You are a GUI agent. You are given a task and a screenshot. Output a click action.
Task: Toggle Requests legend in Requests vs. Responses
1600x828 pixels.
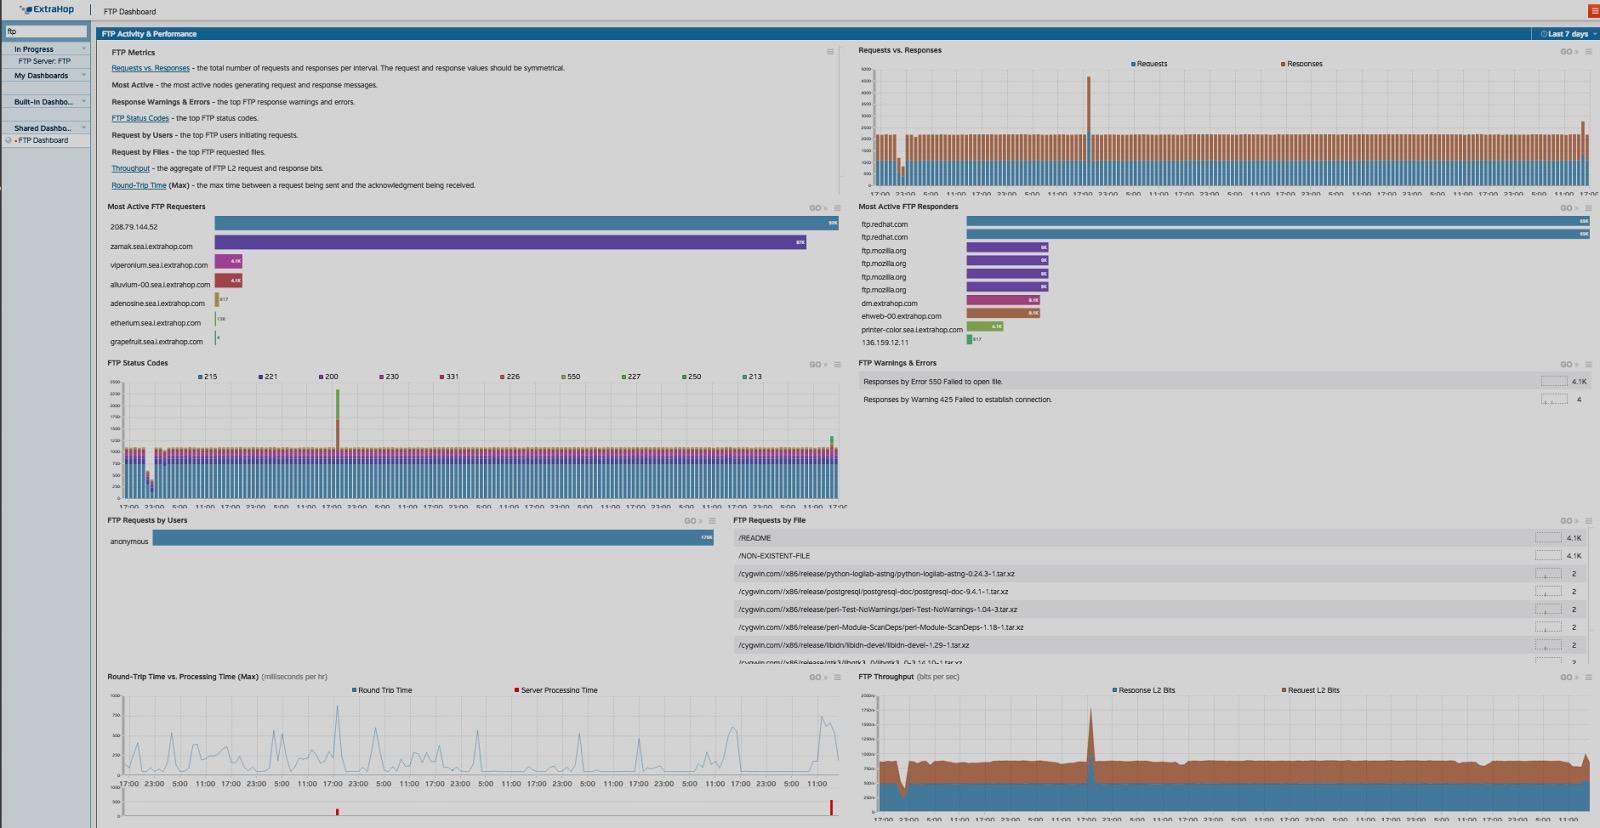coord(1149,64)
